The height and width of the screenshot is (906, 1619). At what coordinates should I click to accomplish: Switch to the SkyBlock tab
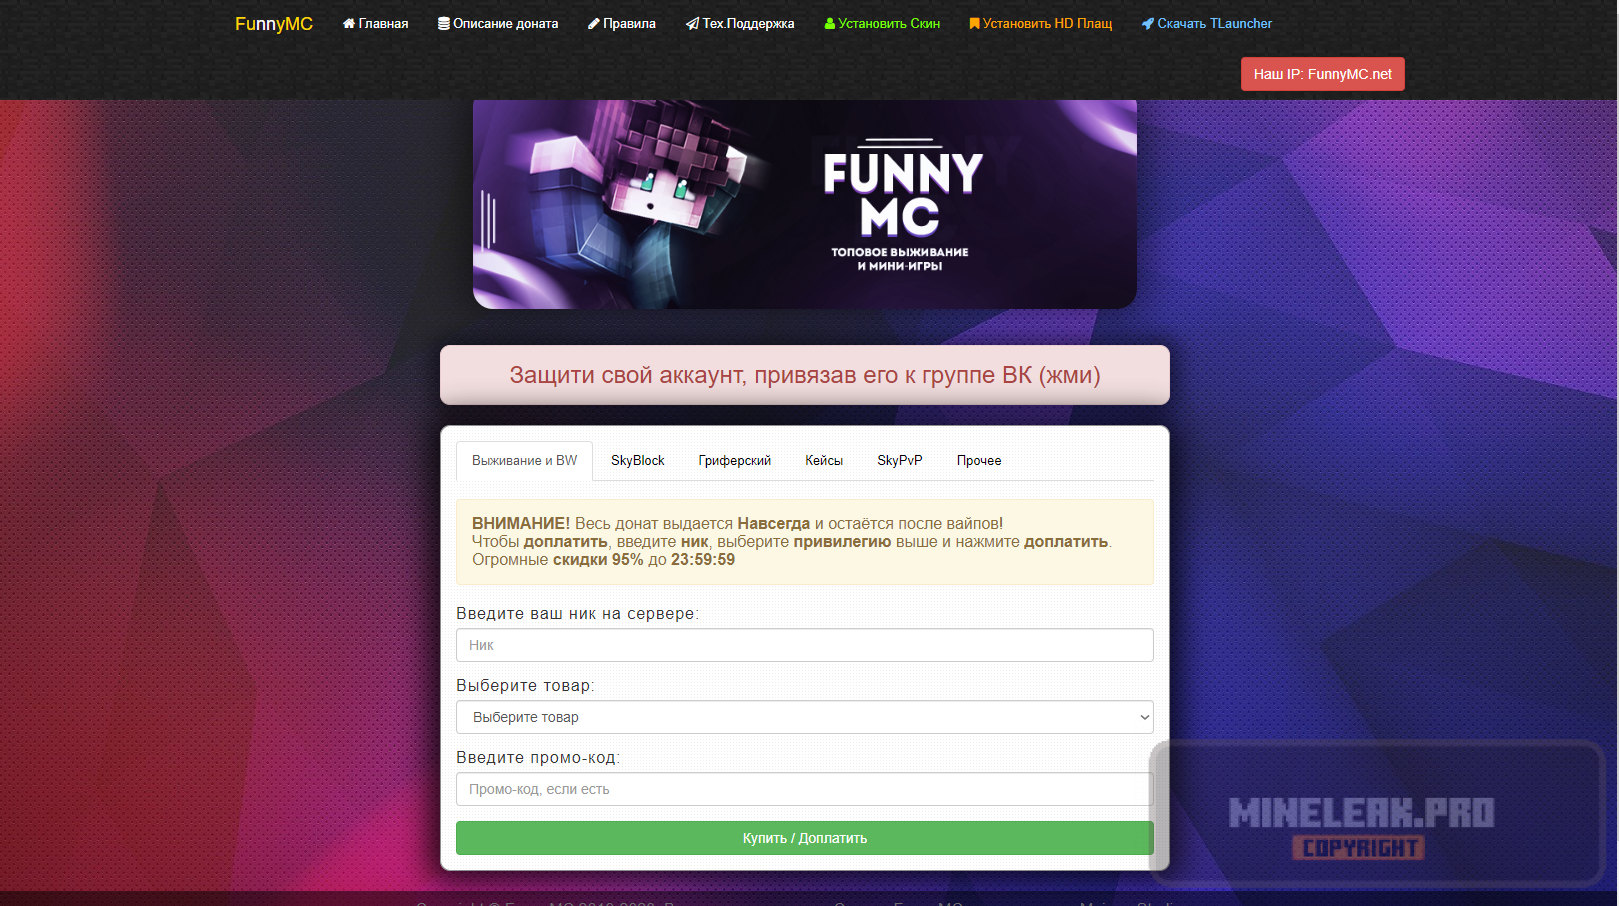point(638,461)
